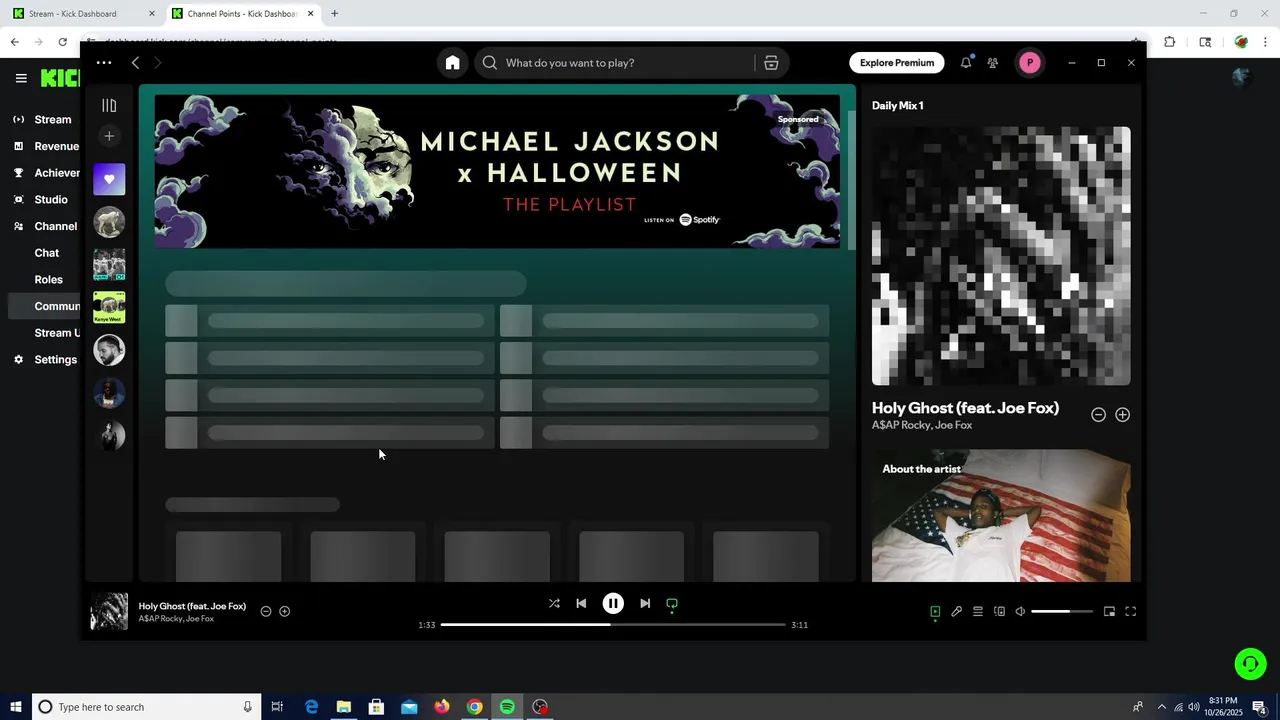Go back with Spotify's left arrow
Image resolution: width=1280 pixels, height=720 pixels.
pyautogui.click(x=135, y=63)
